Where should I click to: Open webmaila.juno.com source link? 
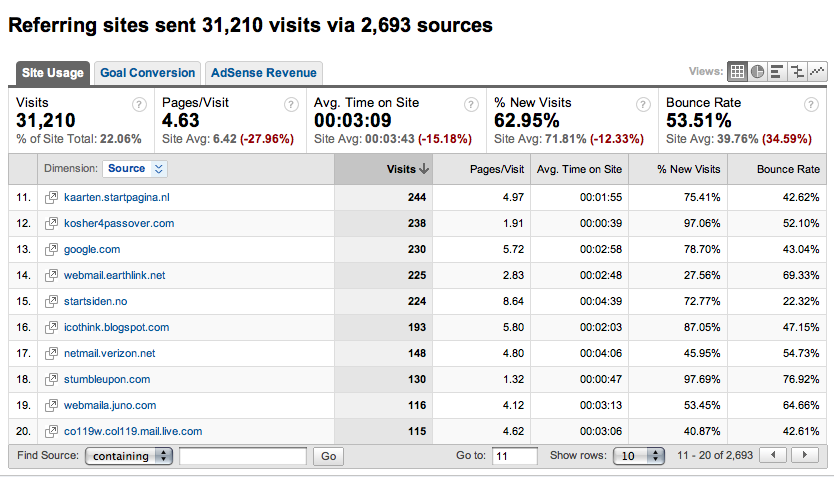tap(110, 406)
